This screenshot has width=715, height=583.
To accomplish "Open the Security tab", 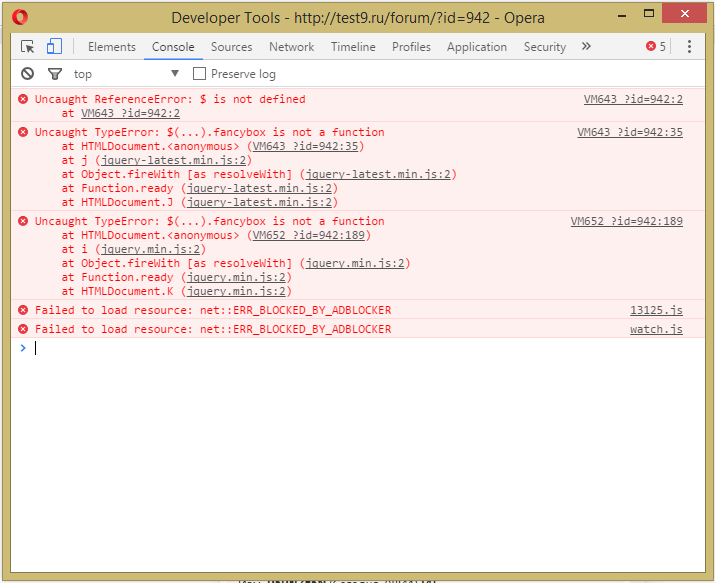I will coord(544,47).
